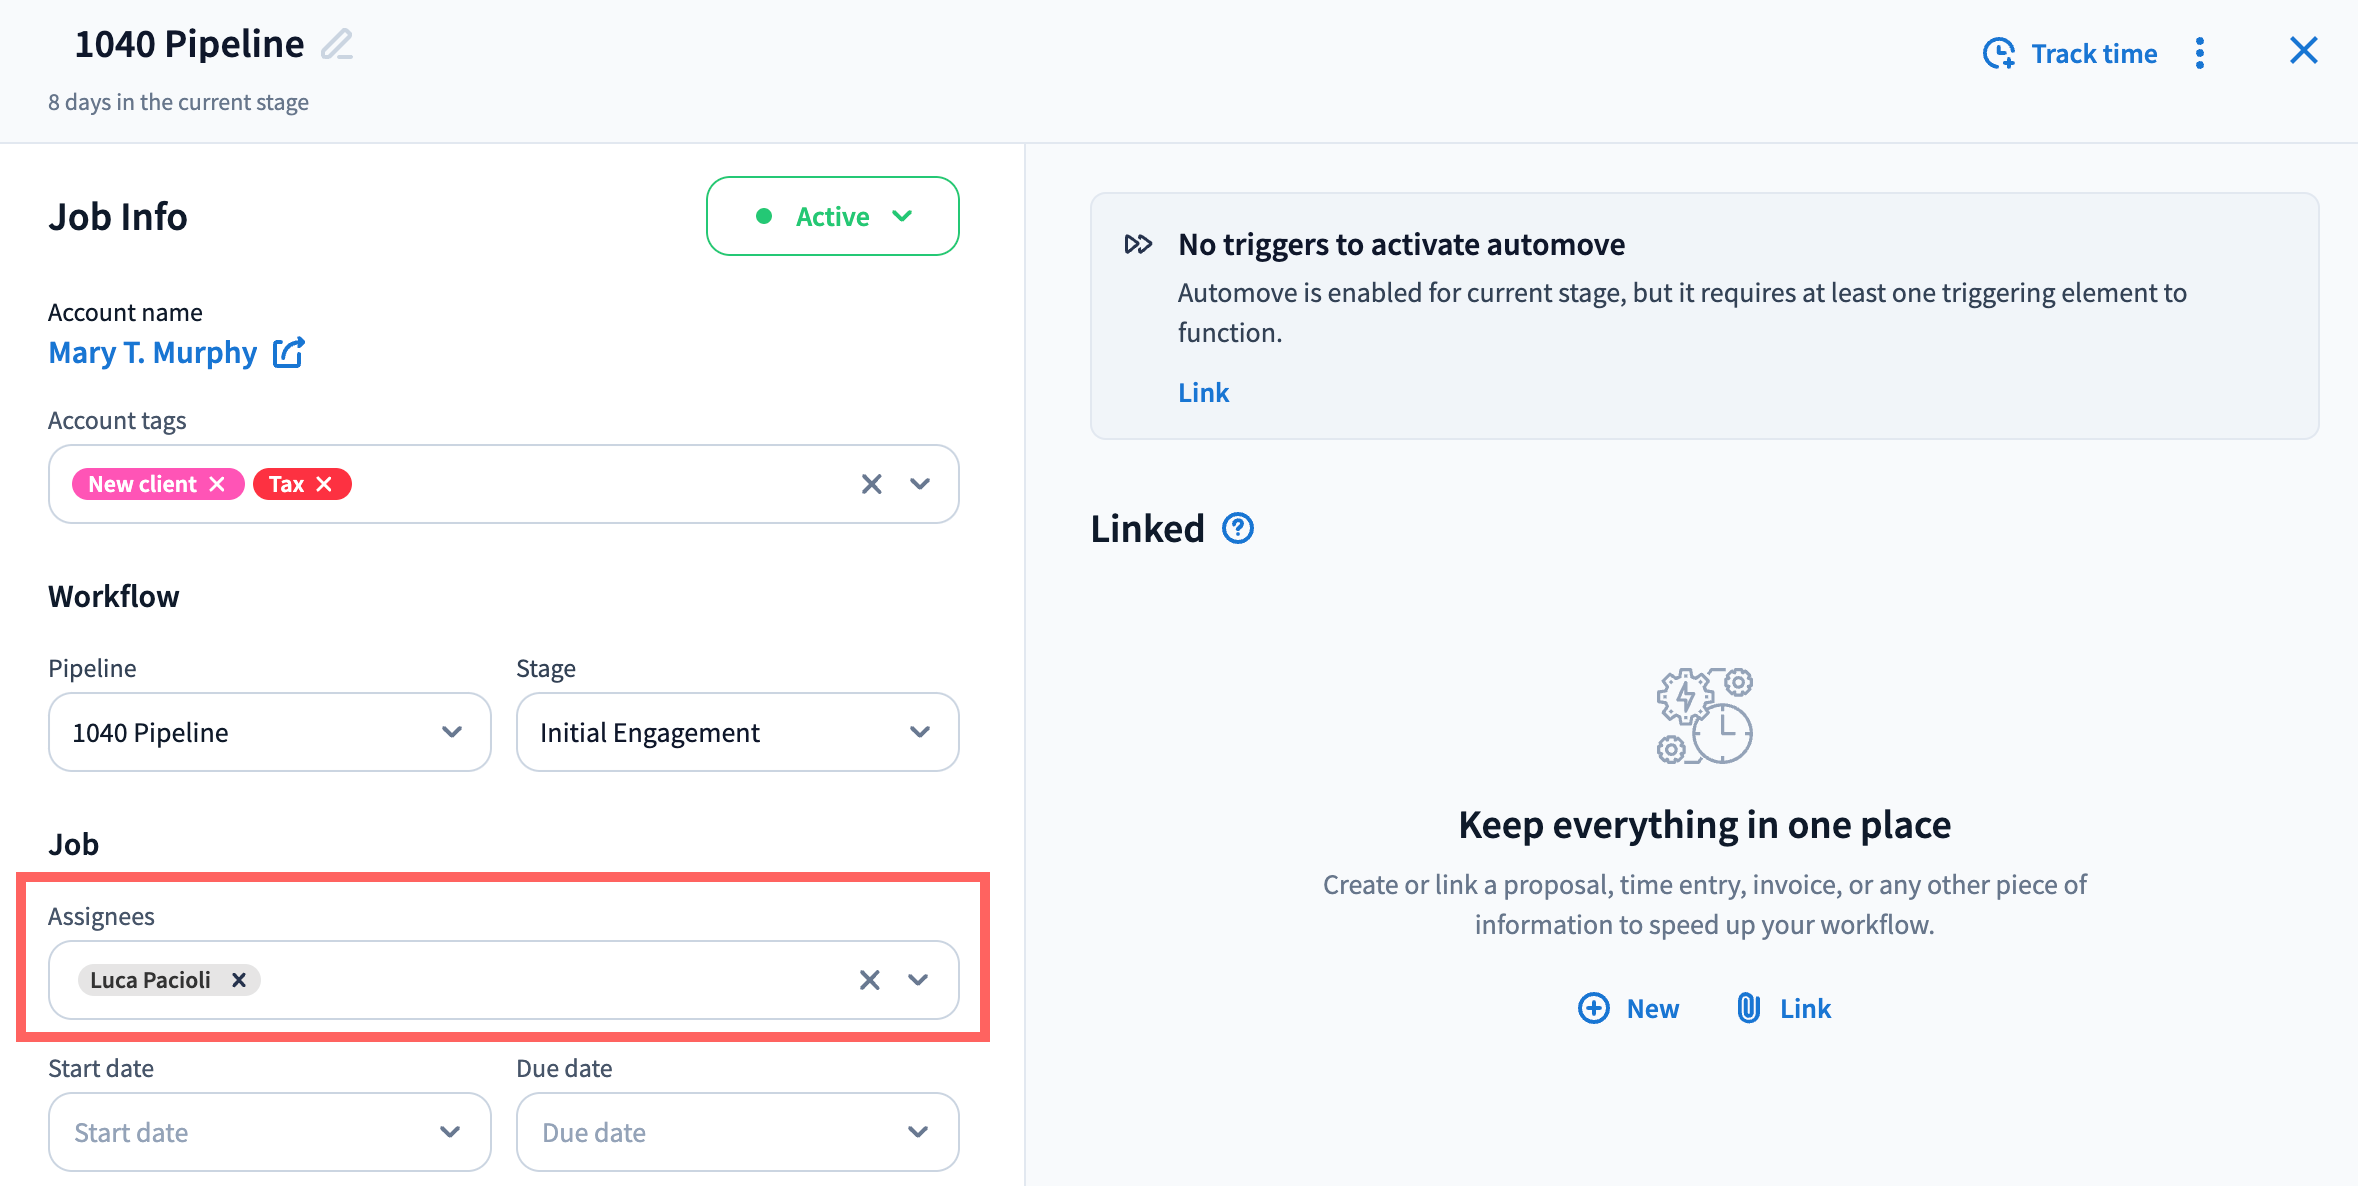Clear all account tags with X

coord(871,484)
